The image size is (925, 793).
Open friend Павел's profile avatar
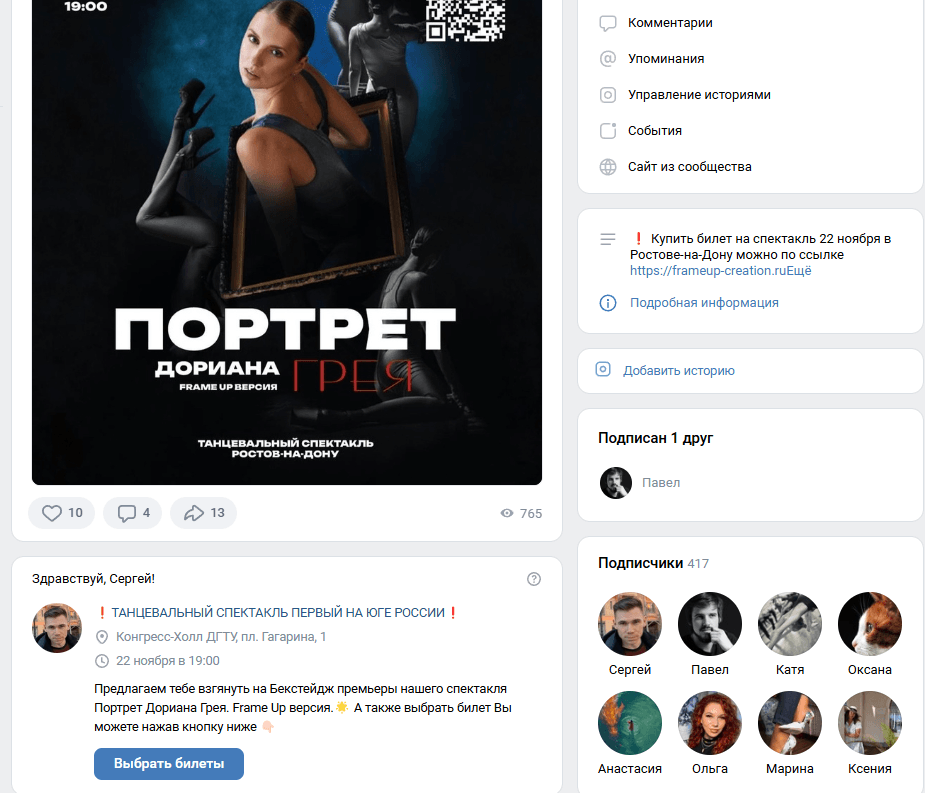tap(615, 483)
